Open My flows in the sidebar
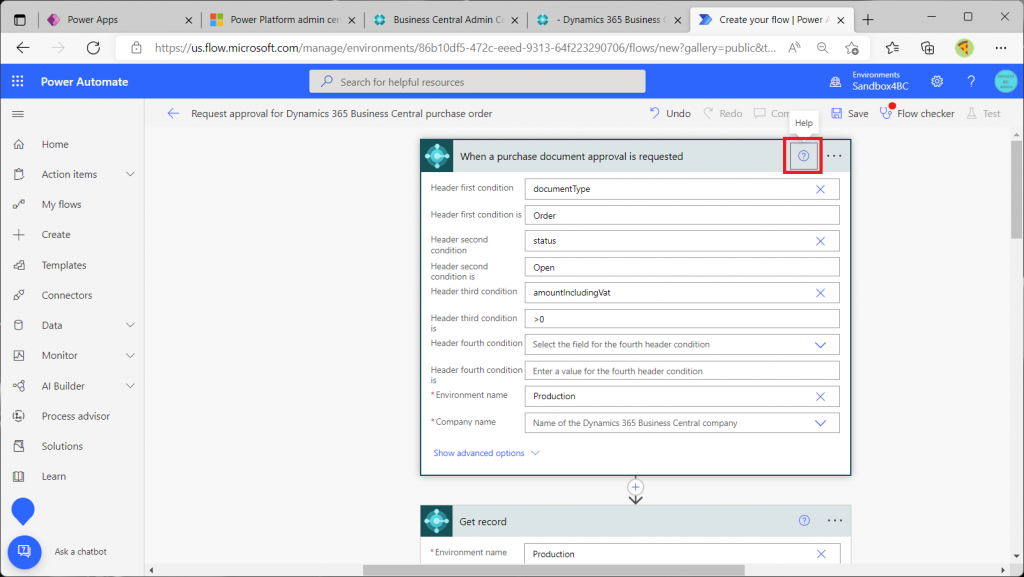This screenshot has width=1024, height=577. [x=61, y=204]
